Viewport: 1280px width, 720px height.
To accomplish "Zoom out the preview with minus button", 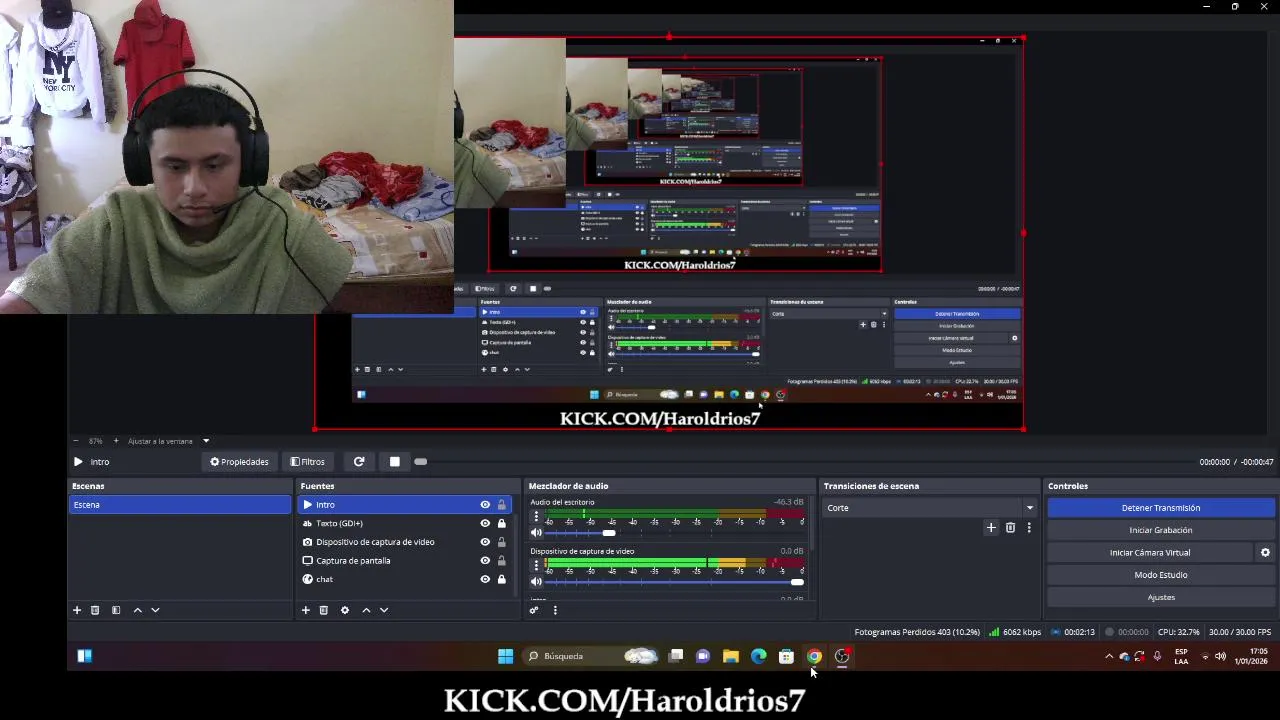I will pyautogui.click(x=76, y=441).
